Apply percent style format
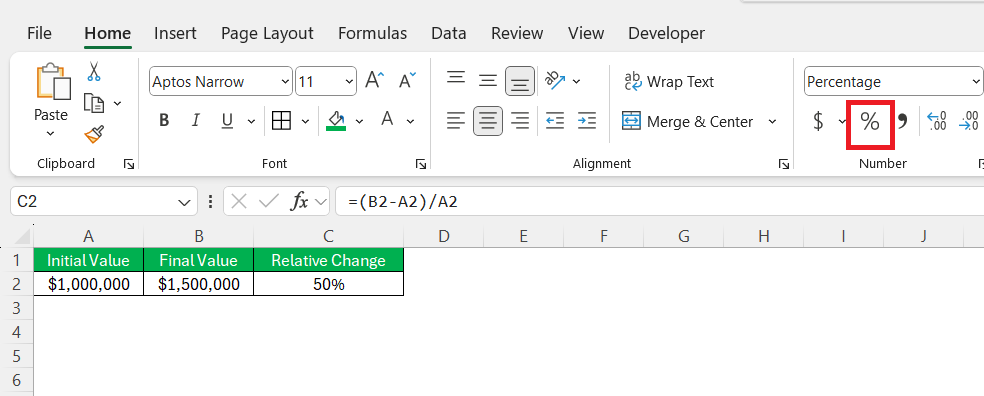Screen dimensions: 984x396 tap(870, 122)
